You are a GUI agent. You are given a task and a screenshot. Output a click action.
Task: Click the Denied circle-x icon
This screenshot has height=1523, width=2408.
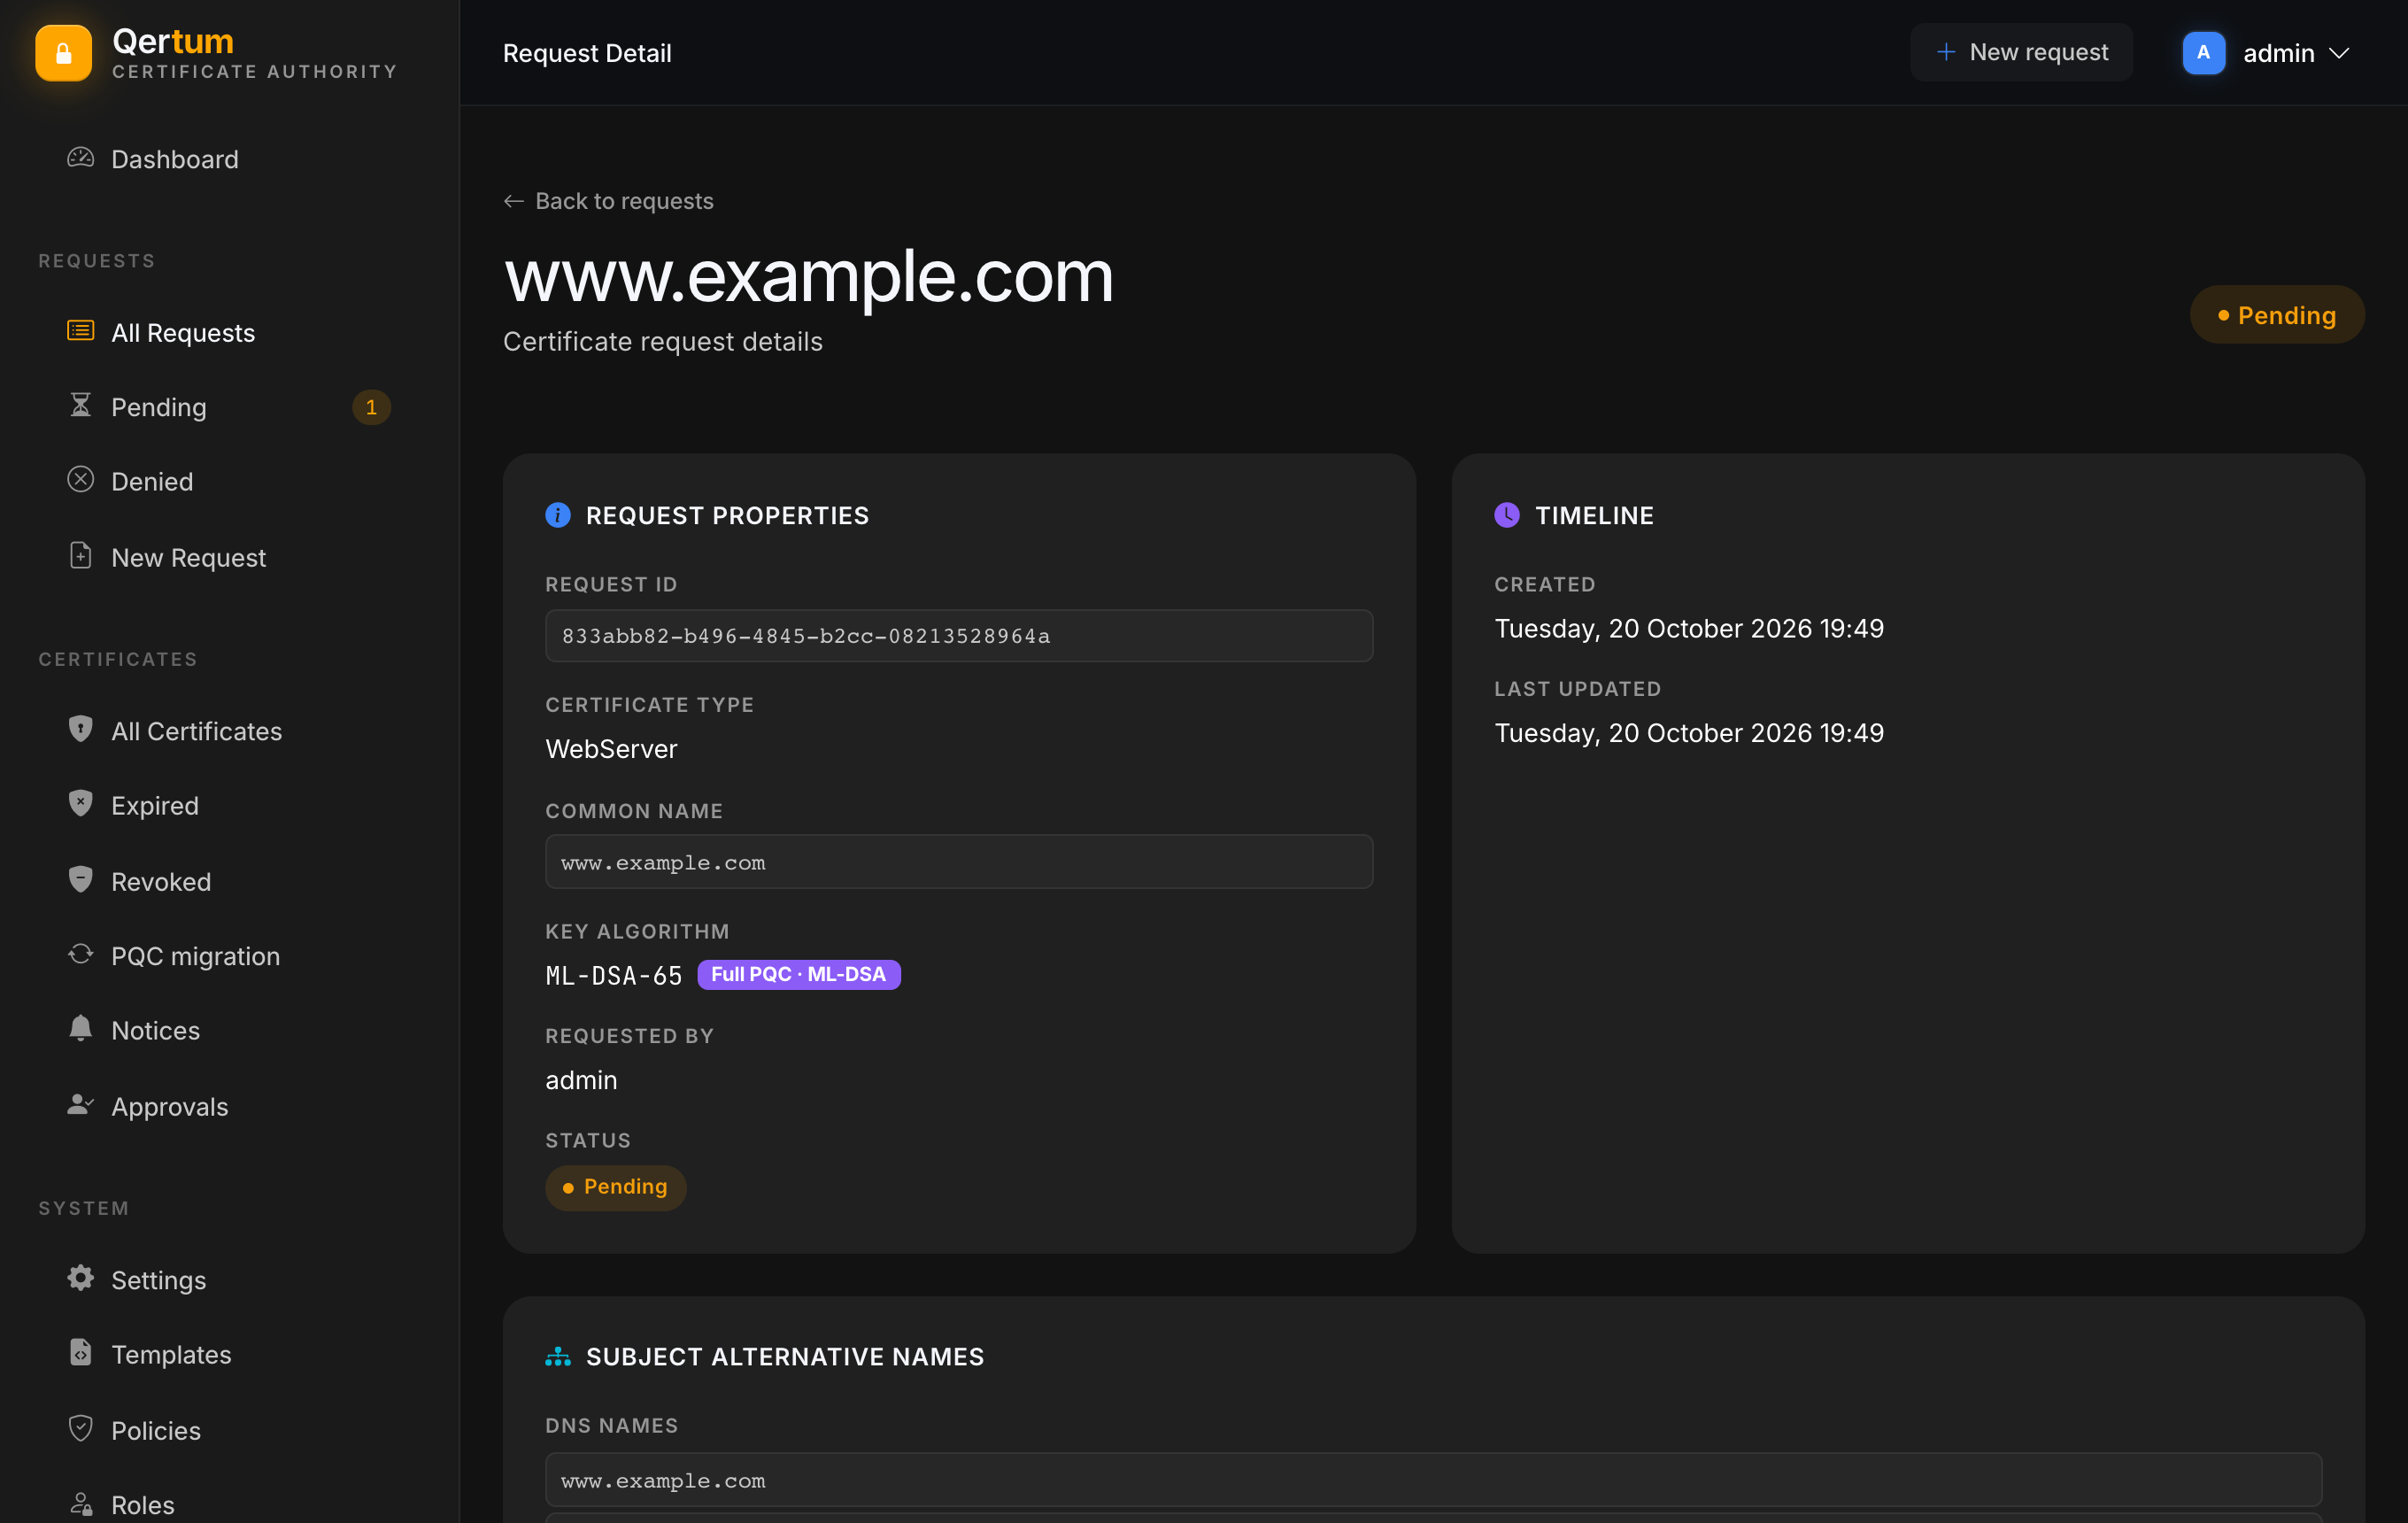pyautogui.click(x=80, y=480)
